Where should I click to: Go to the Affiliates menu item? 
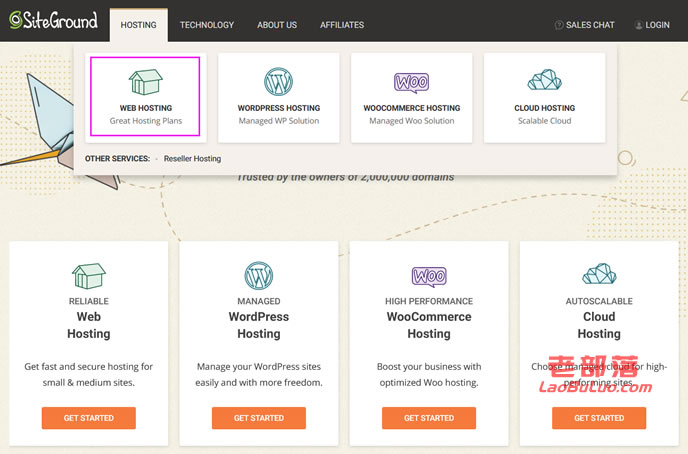(x=342, y=25)
